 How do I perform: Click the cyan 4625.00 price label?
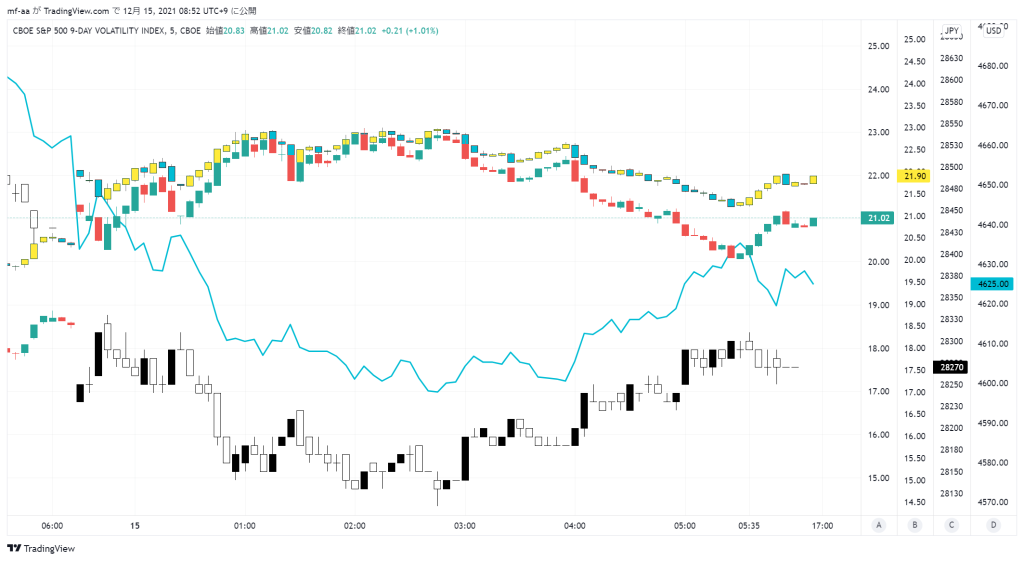pos(992,284)
